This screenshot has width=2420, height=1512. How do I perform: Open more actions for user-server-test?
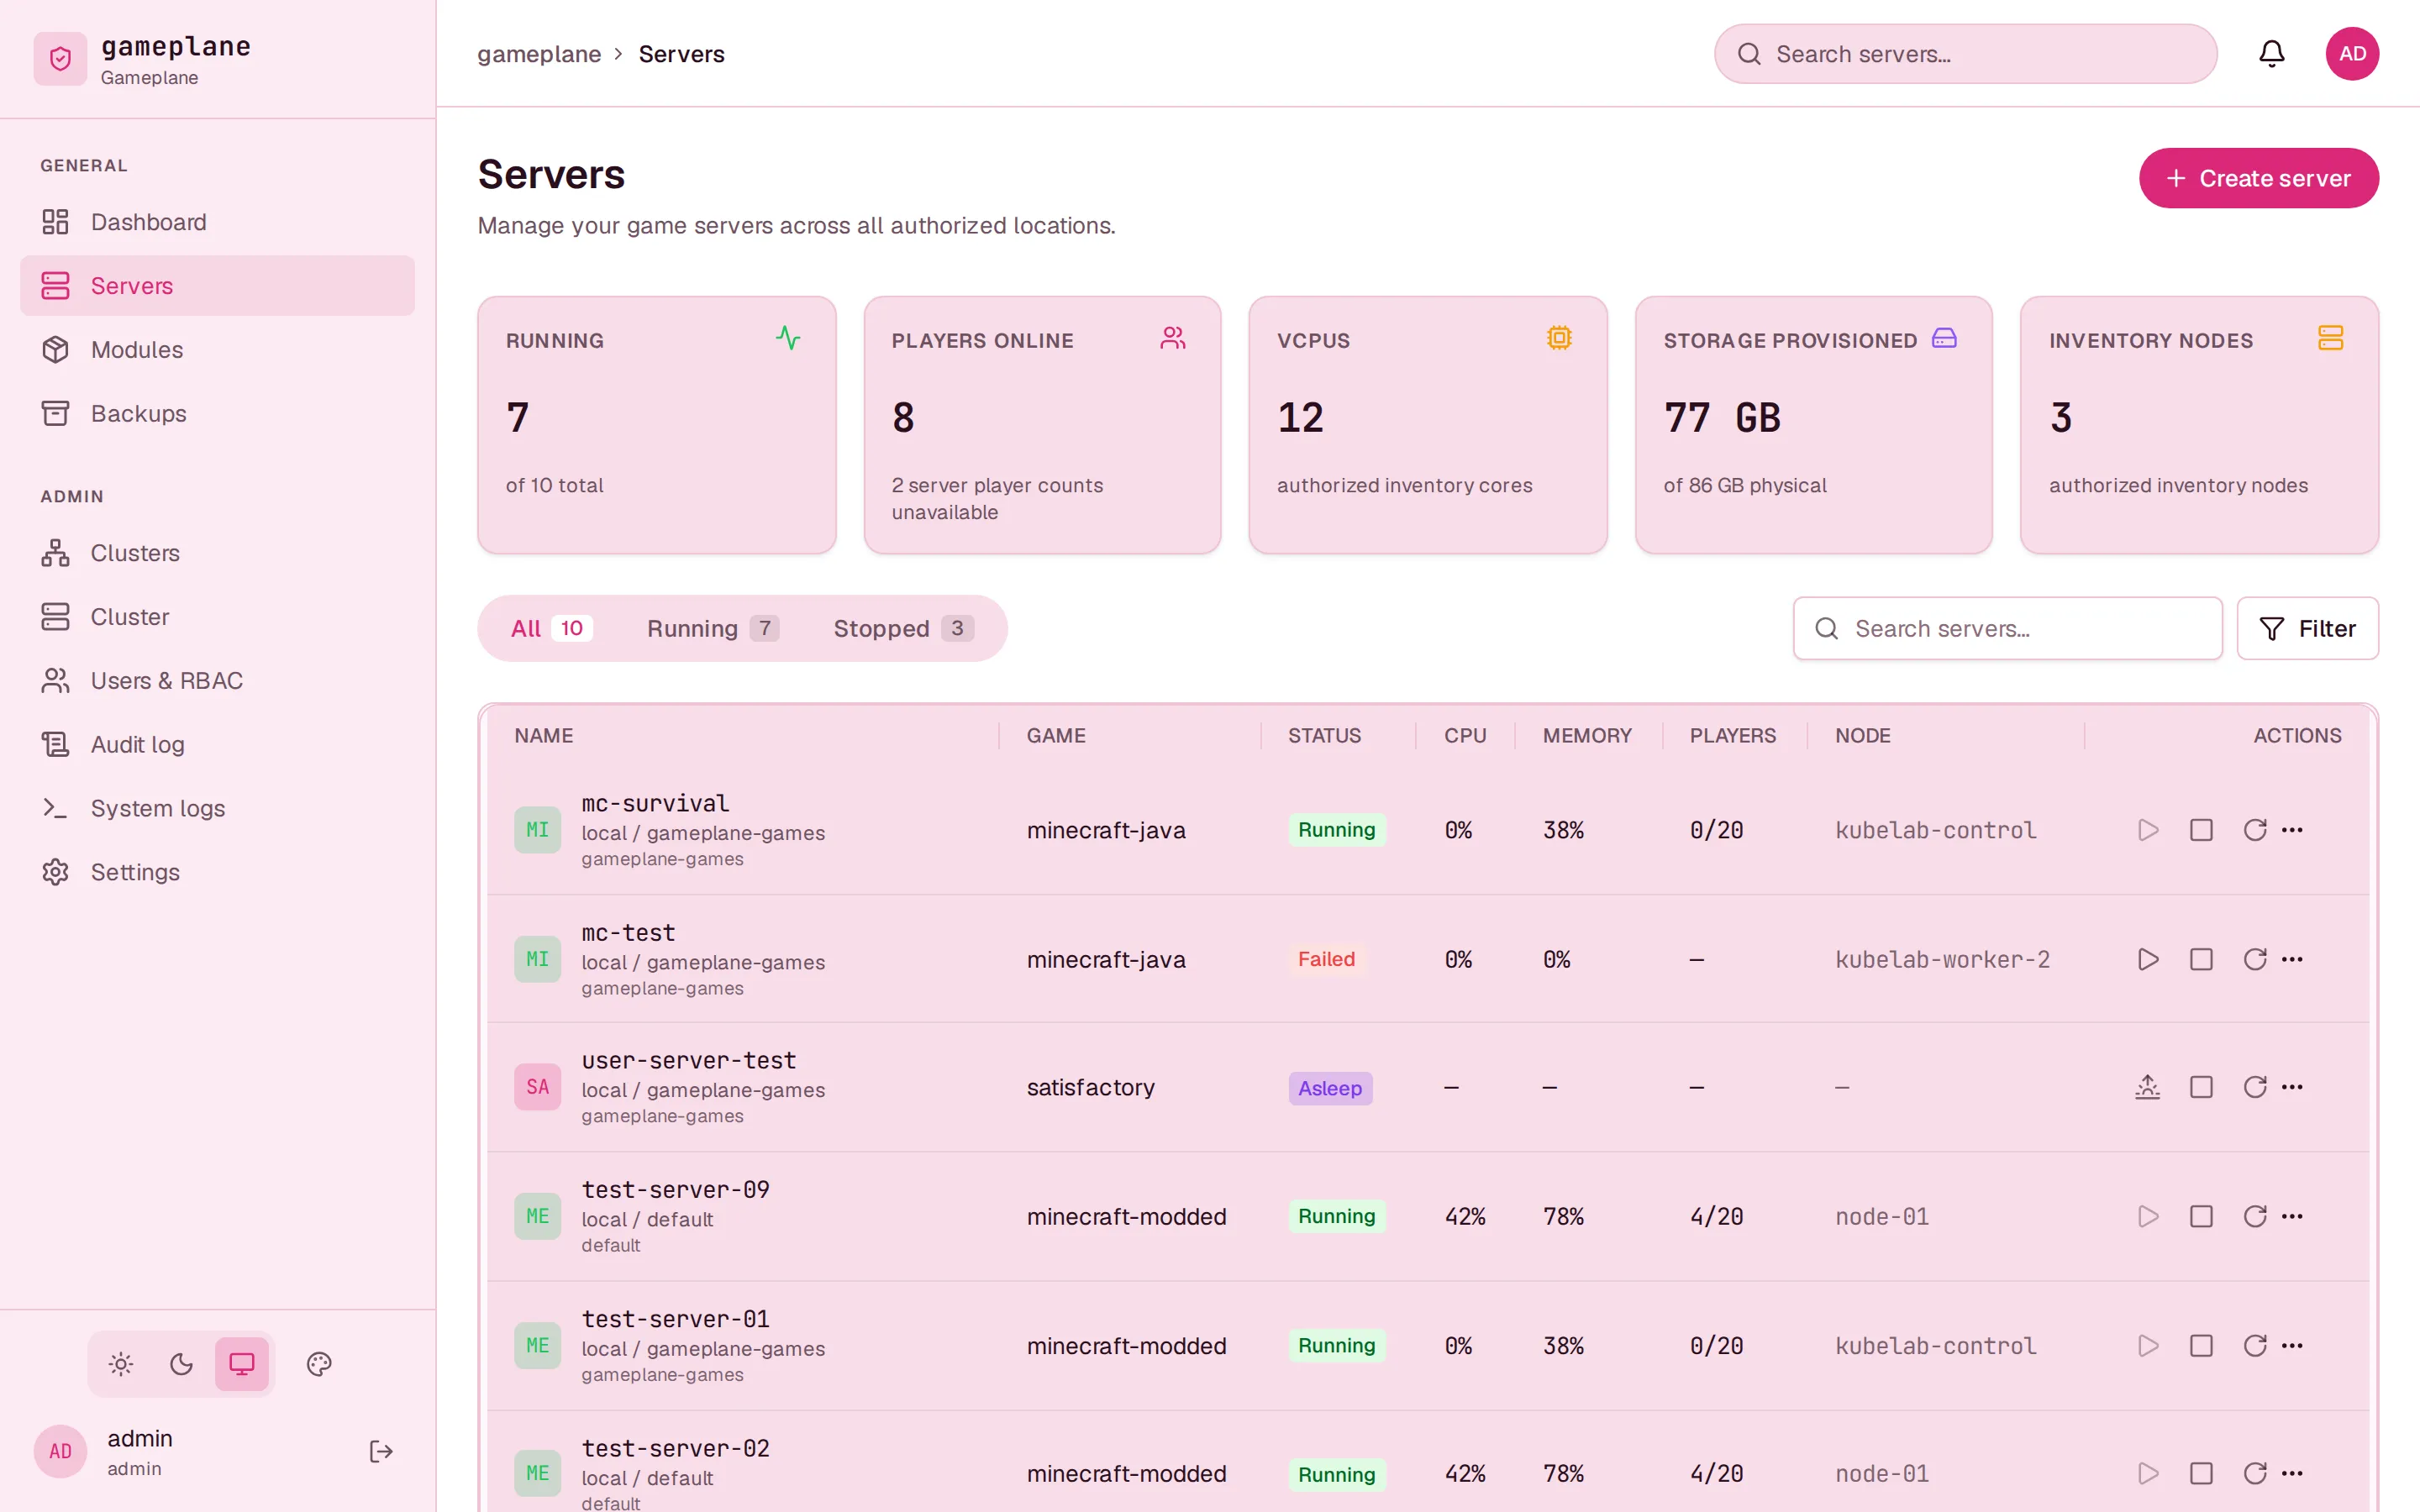tap(2292, 1087)
